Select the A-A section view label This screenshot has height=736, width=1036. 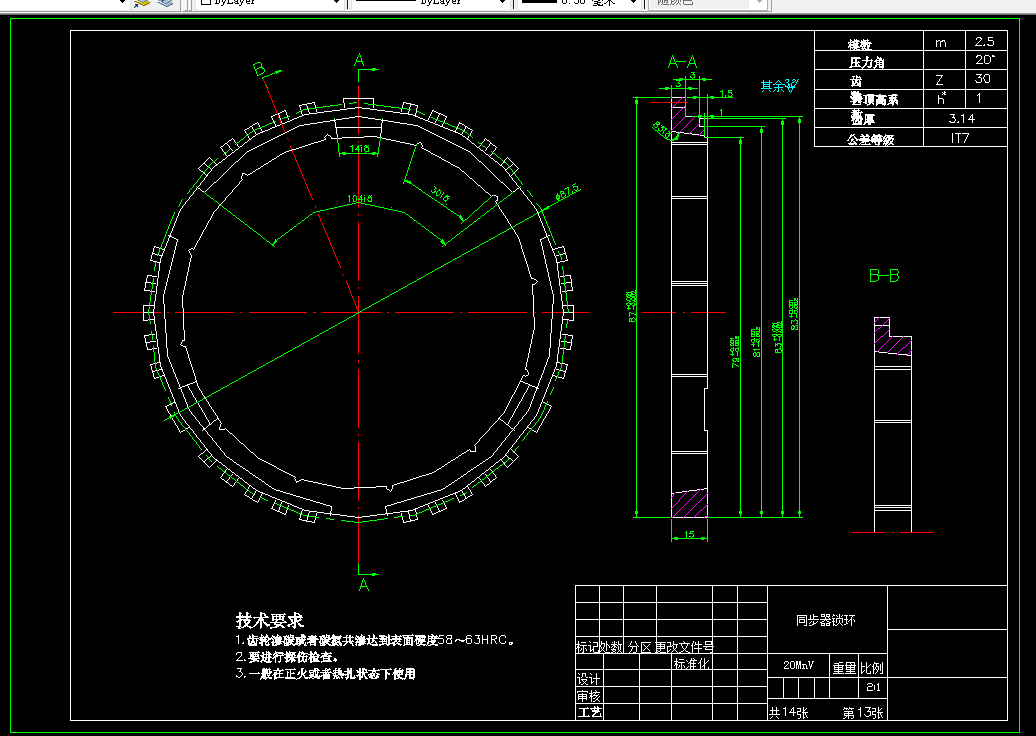pyautogui.click(x=683, y=62)
